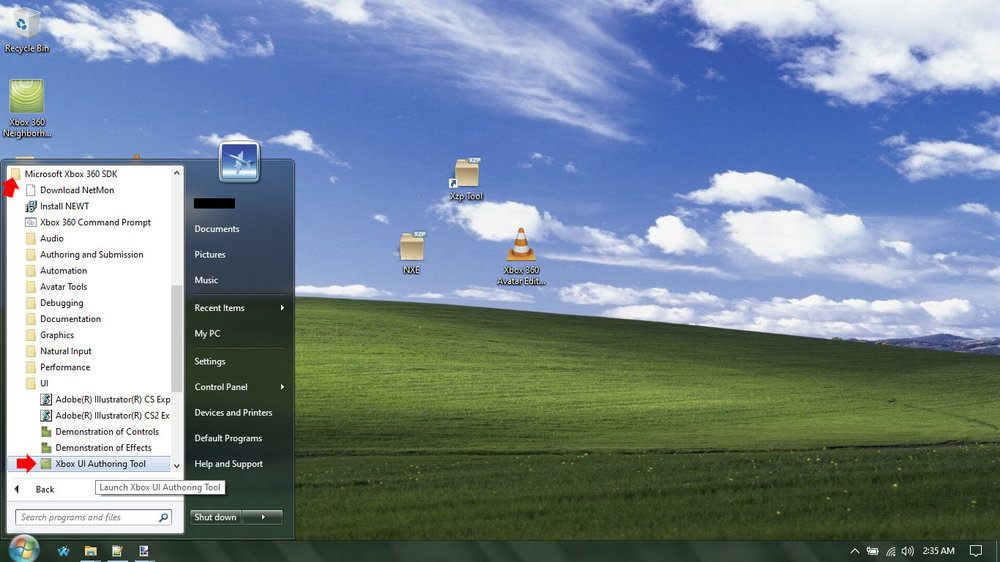
Task: Click the battery icon in system tray
Action: tap(872, 551)
